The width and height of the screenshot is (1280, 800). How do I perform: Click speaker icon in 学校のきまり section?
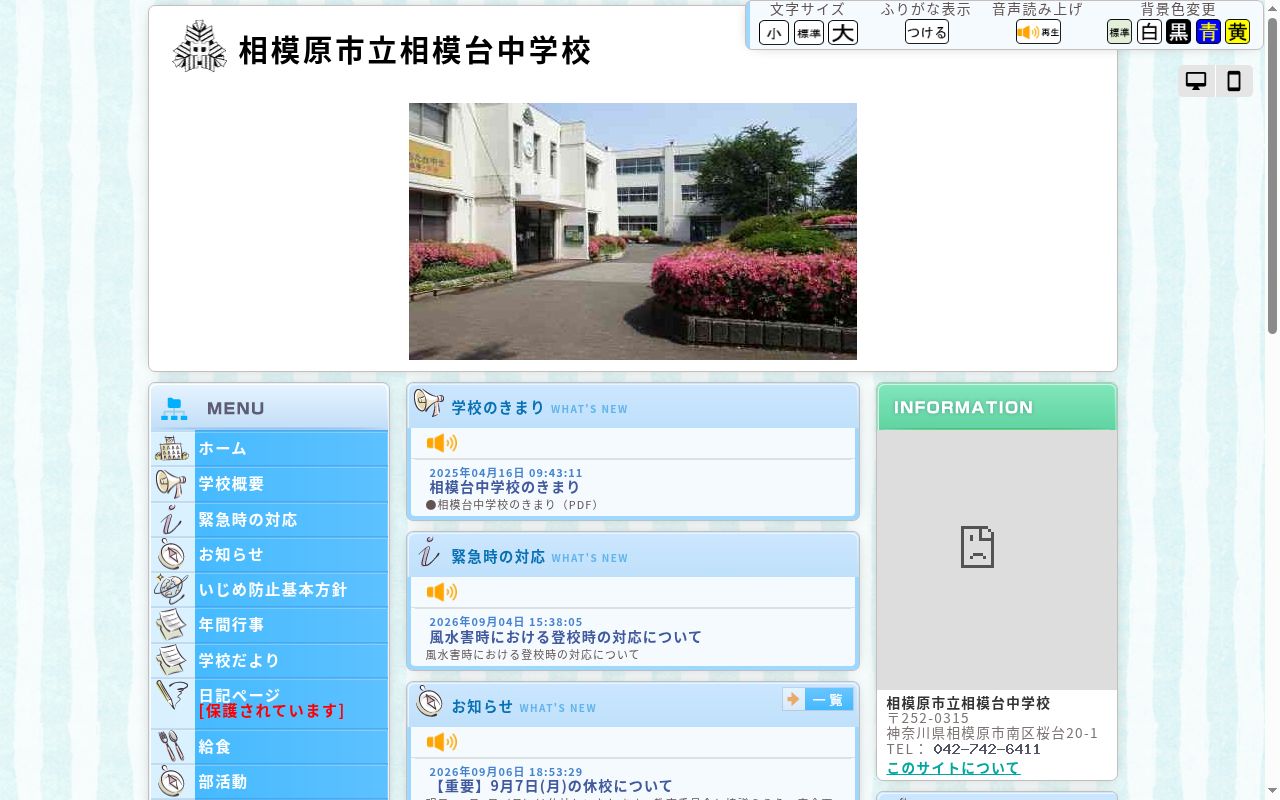[x=442, y=443]
